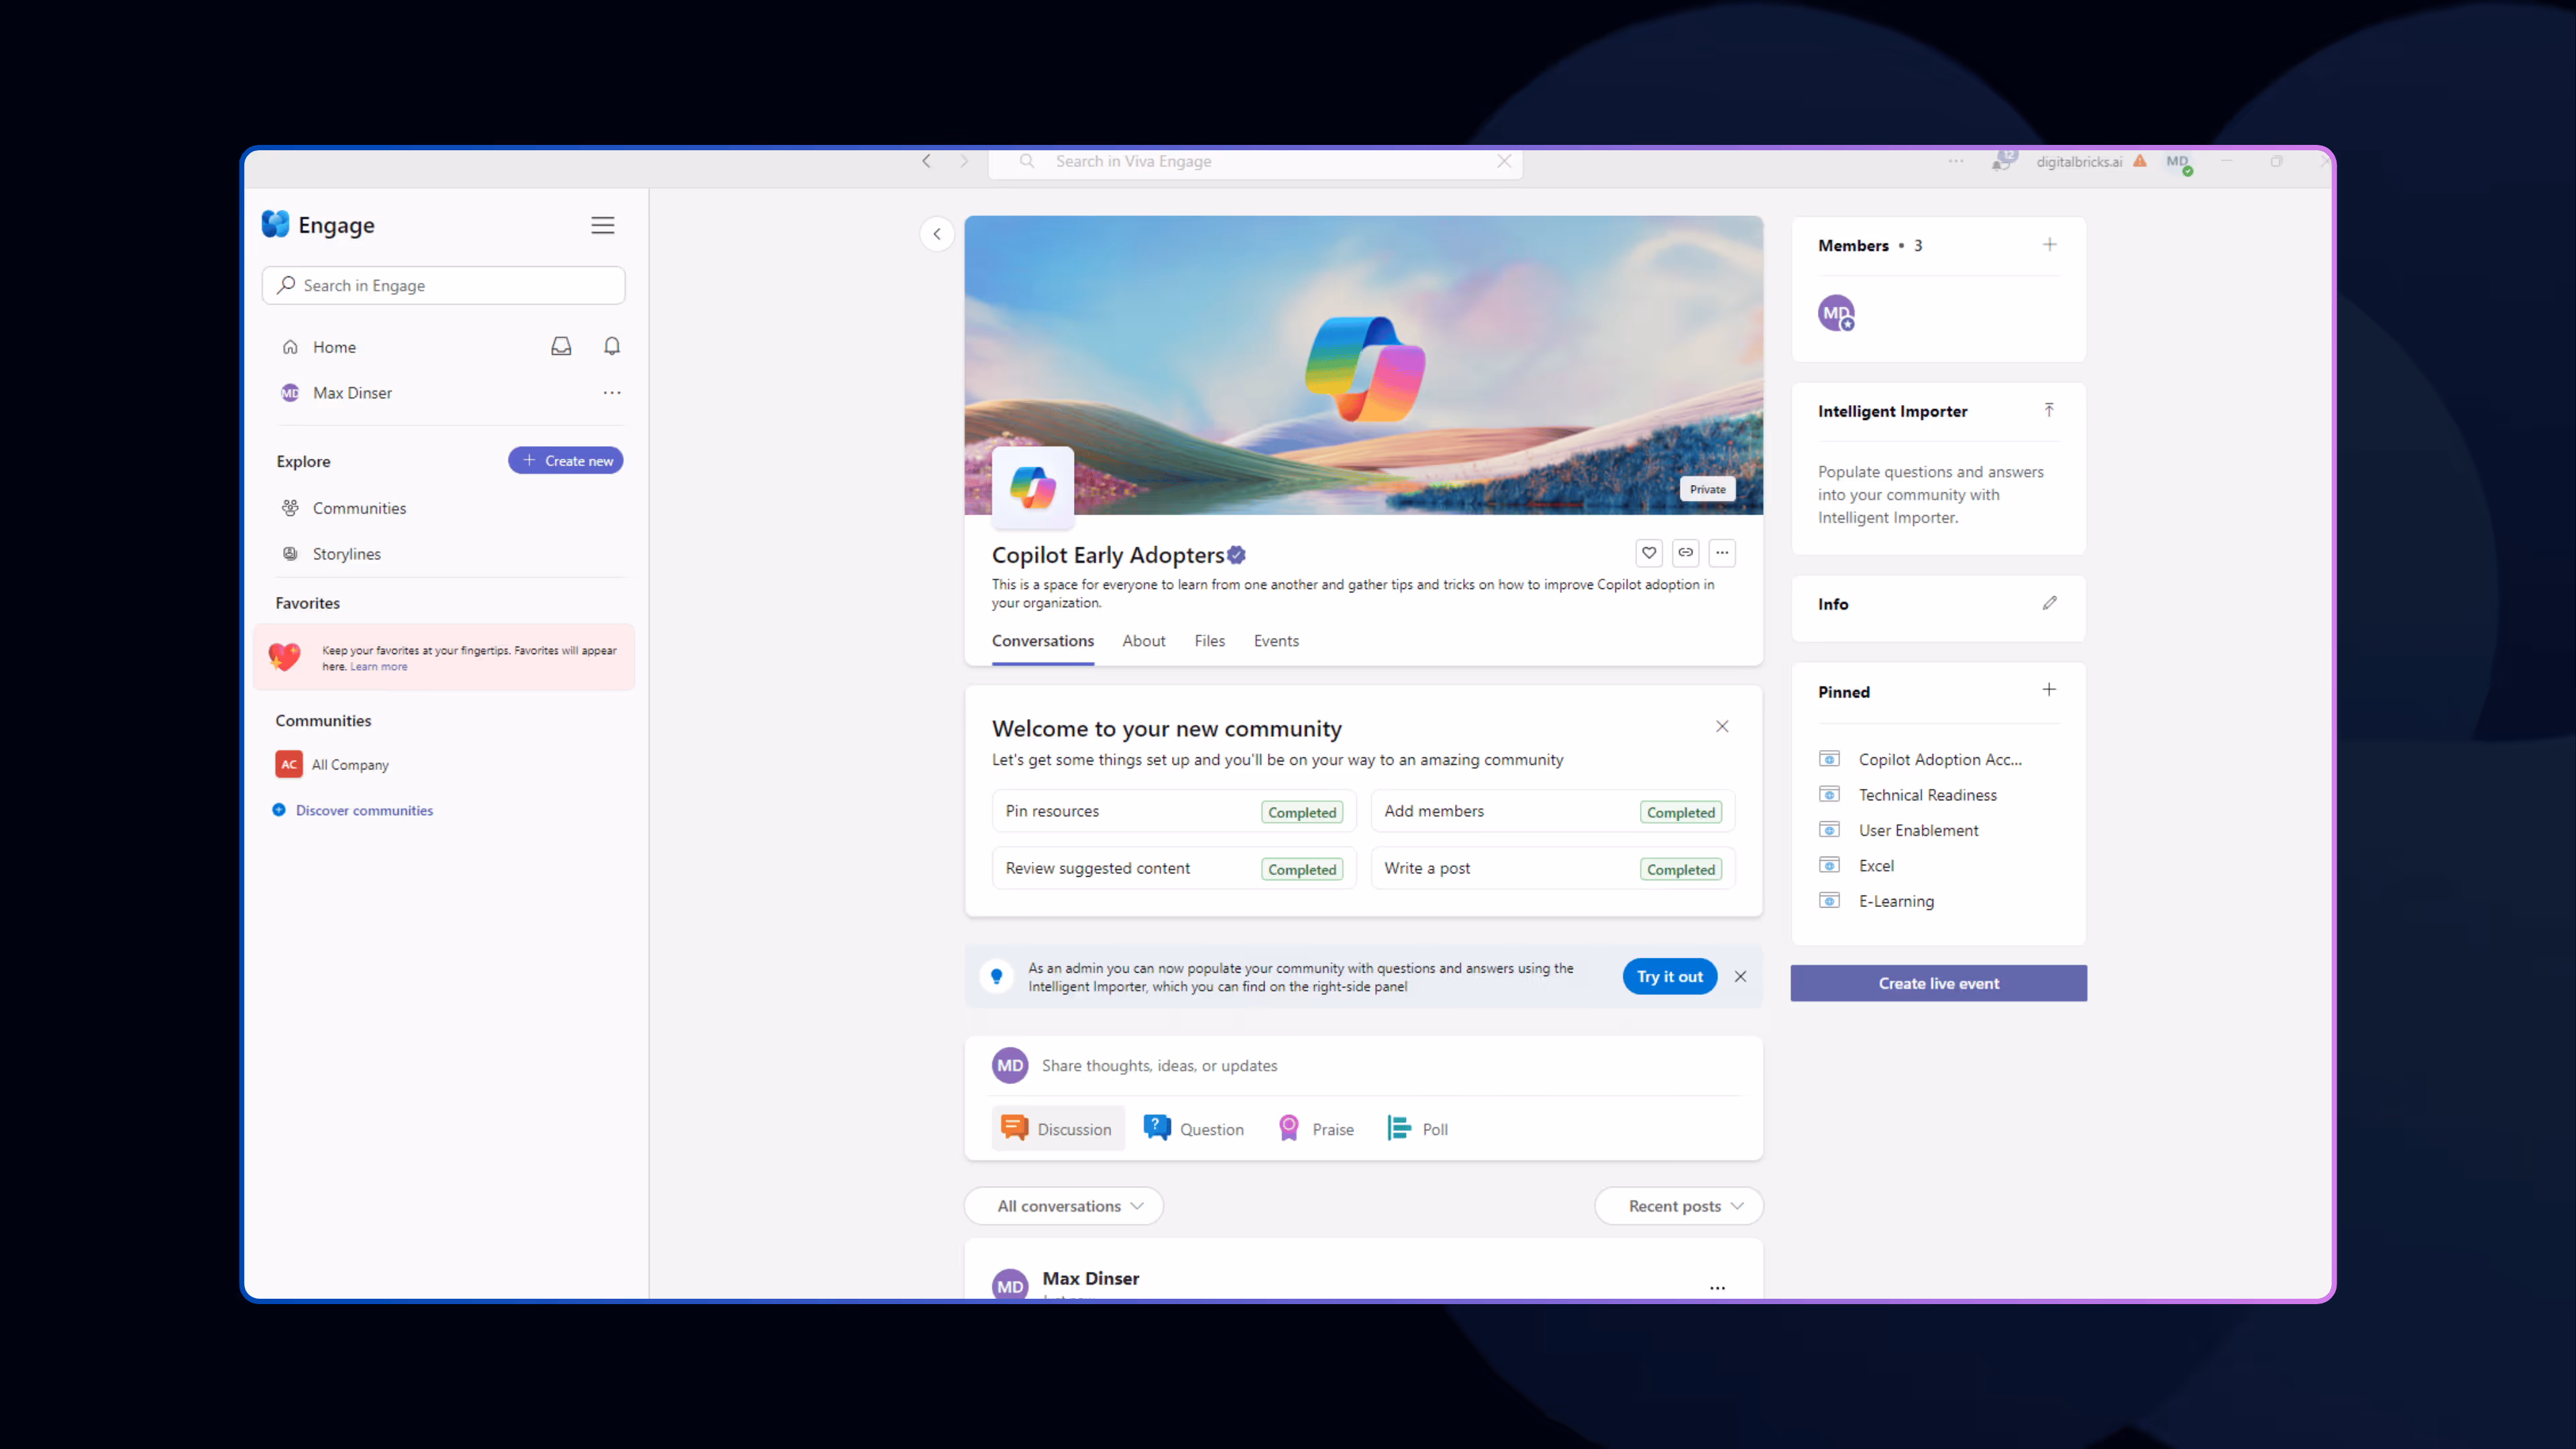Edit Info with the pencil icon

click(2049, 603)
